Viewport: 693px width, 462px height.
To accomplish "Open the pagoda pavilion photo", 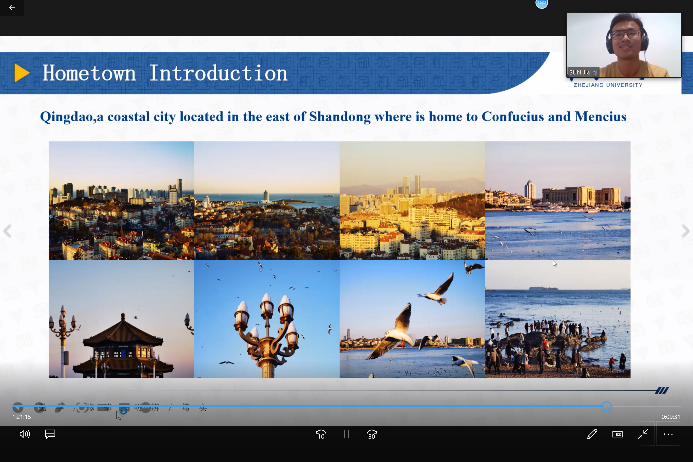I will 121,318.
